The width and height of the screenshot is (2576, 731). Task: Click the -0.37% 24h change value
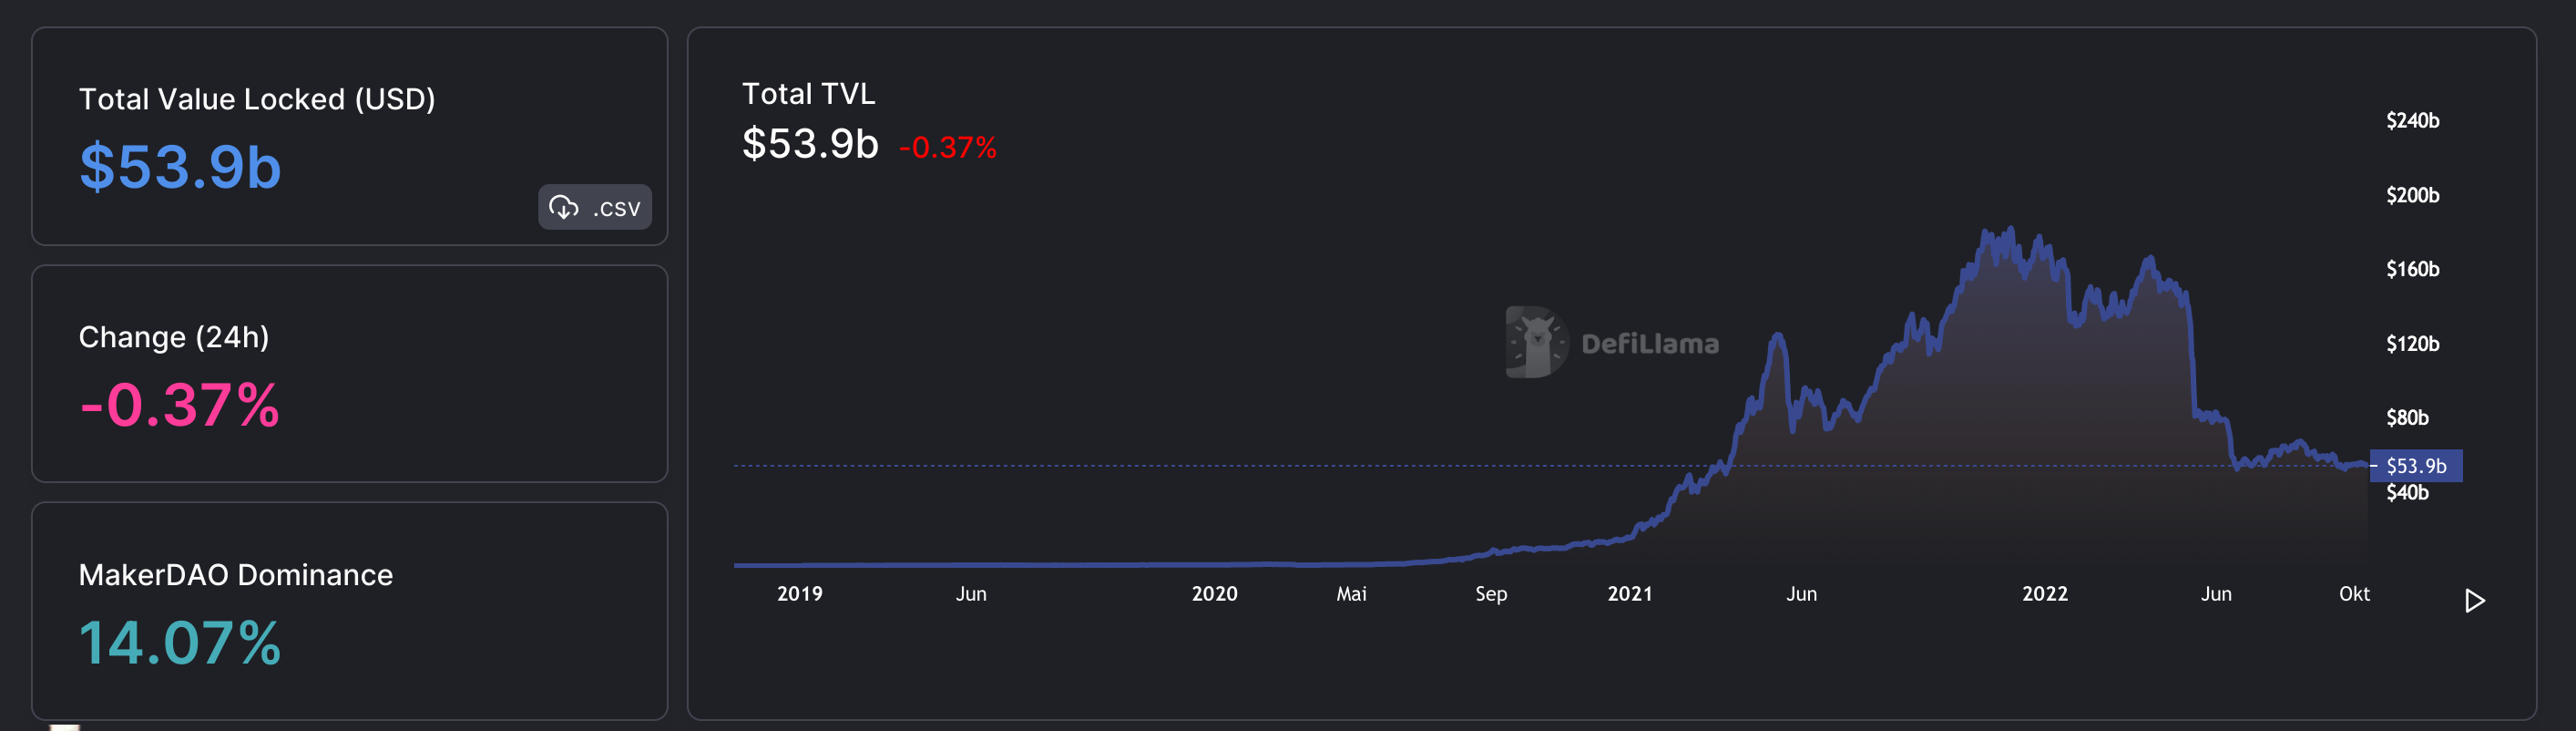pyautogui.click(x=180, y=405)
